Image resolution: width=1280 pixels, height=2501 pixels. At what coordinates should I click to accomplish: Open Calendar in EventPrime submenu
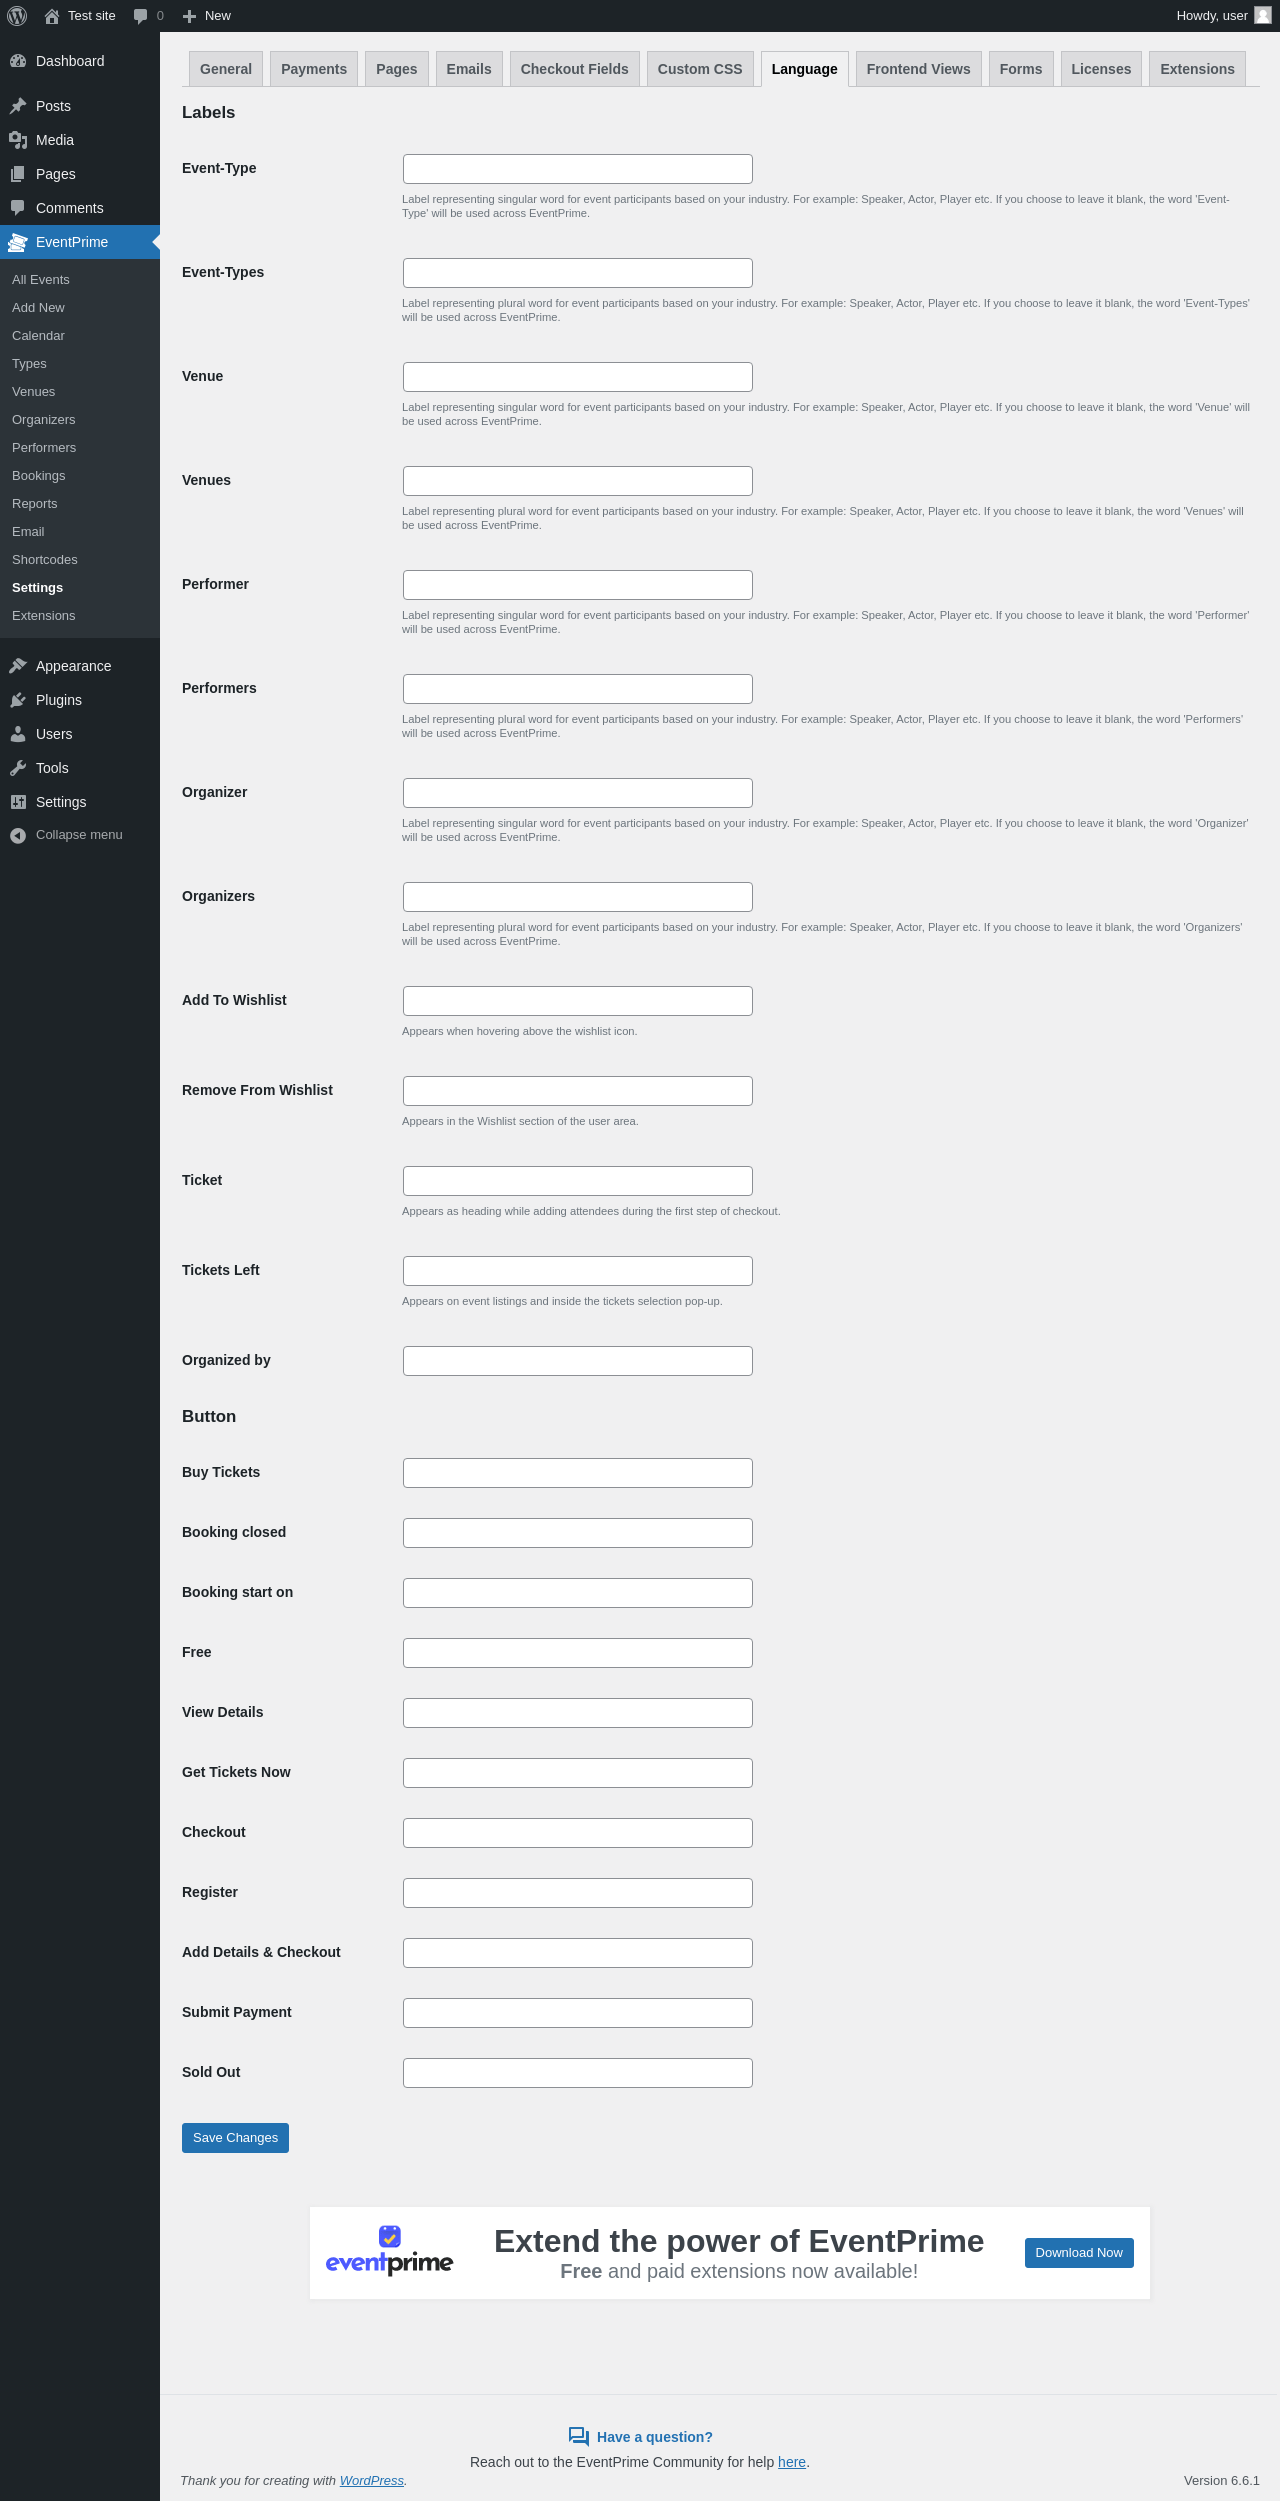[38, 336]
